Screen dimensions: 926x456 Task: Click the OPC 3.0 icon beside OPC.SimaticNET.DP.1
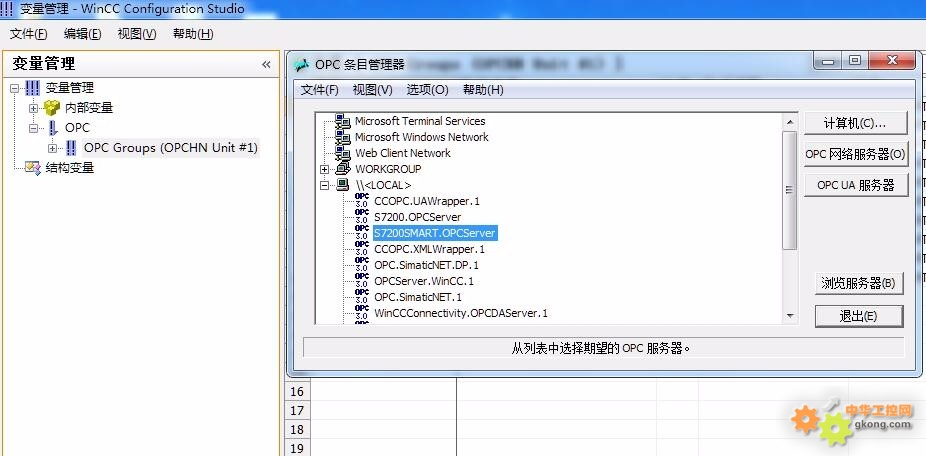click(x=362, y=265)
